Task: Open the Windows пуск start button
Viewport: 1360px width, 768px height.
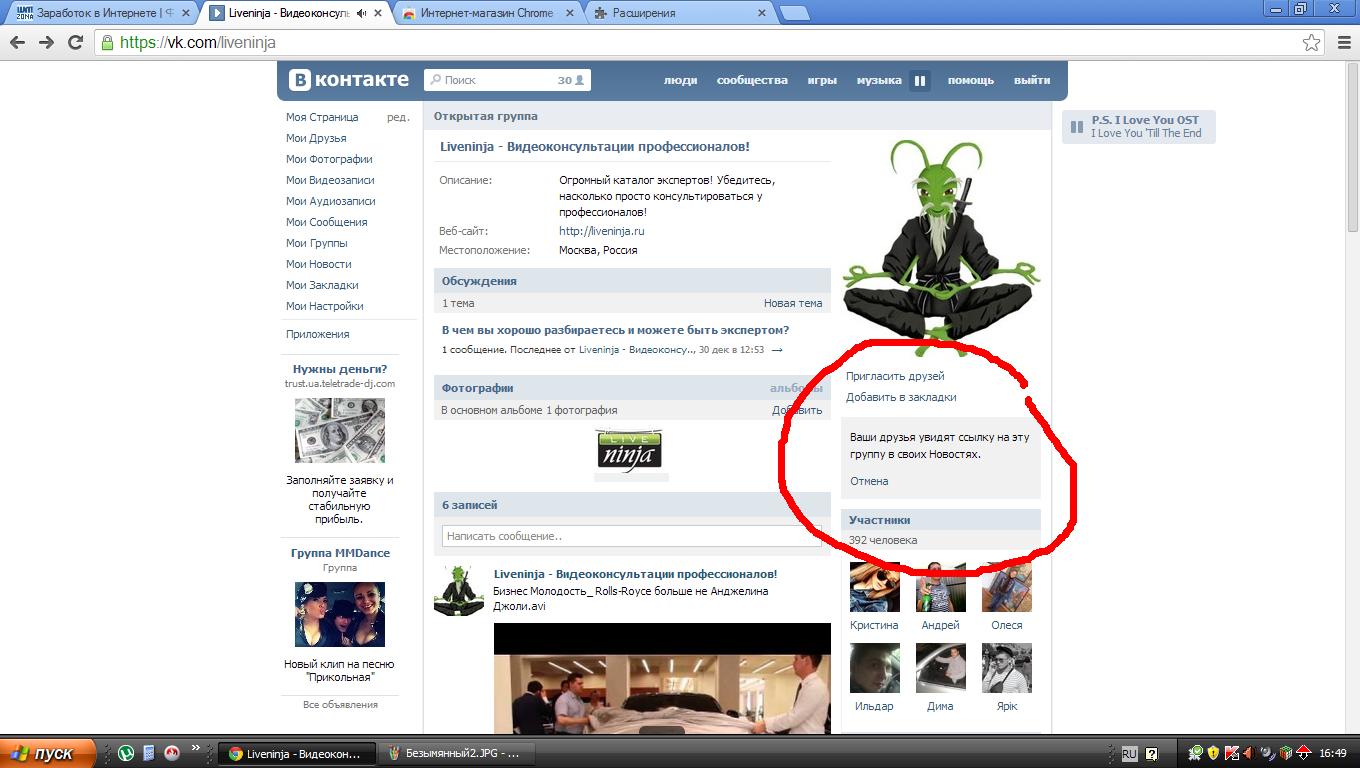Action: (48, 753)
